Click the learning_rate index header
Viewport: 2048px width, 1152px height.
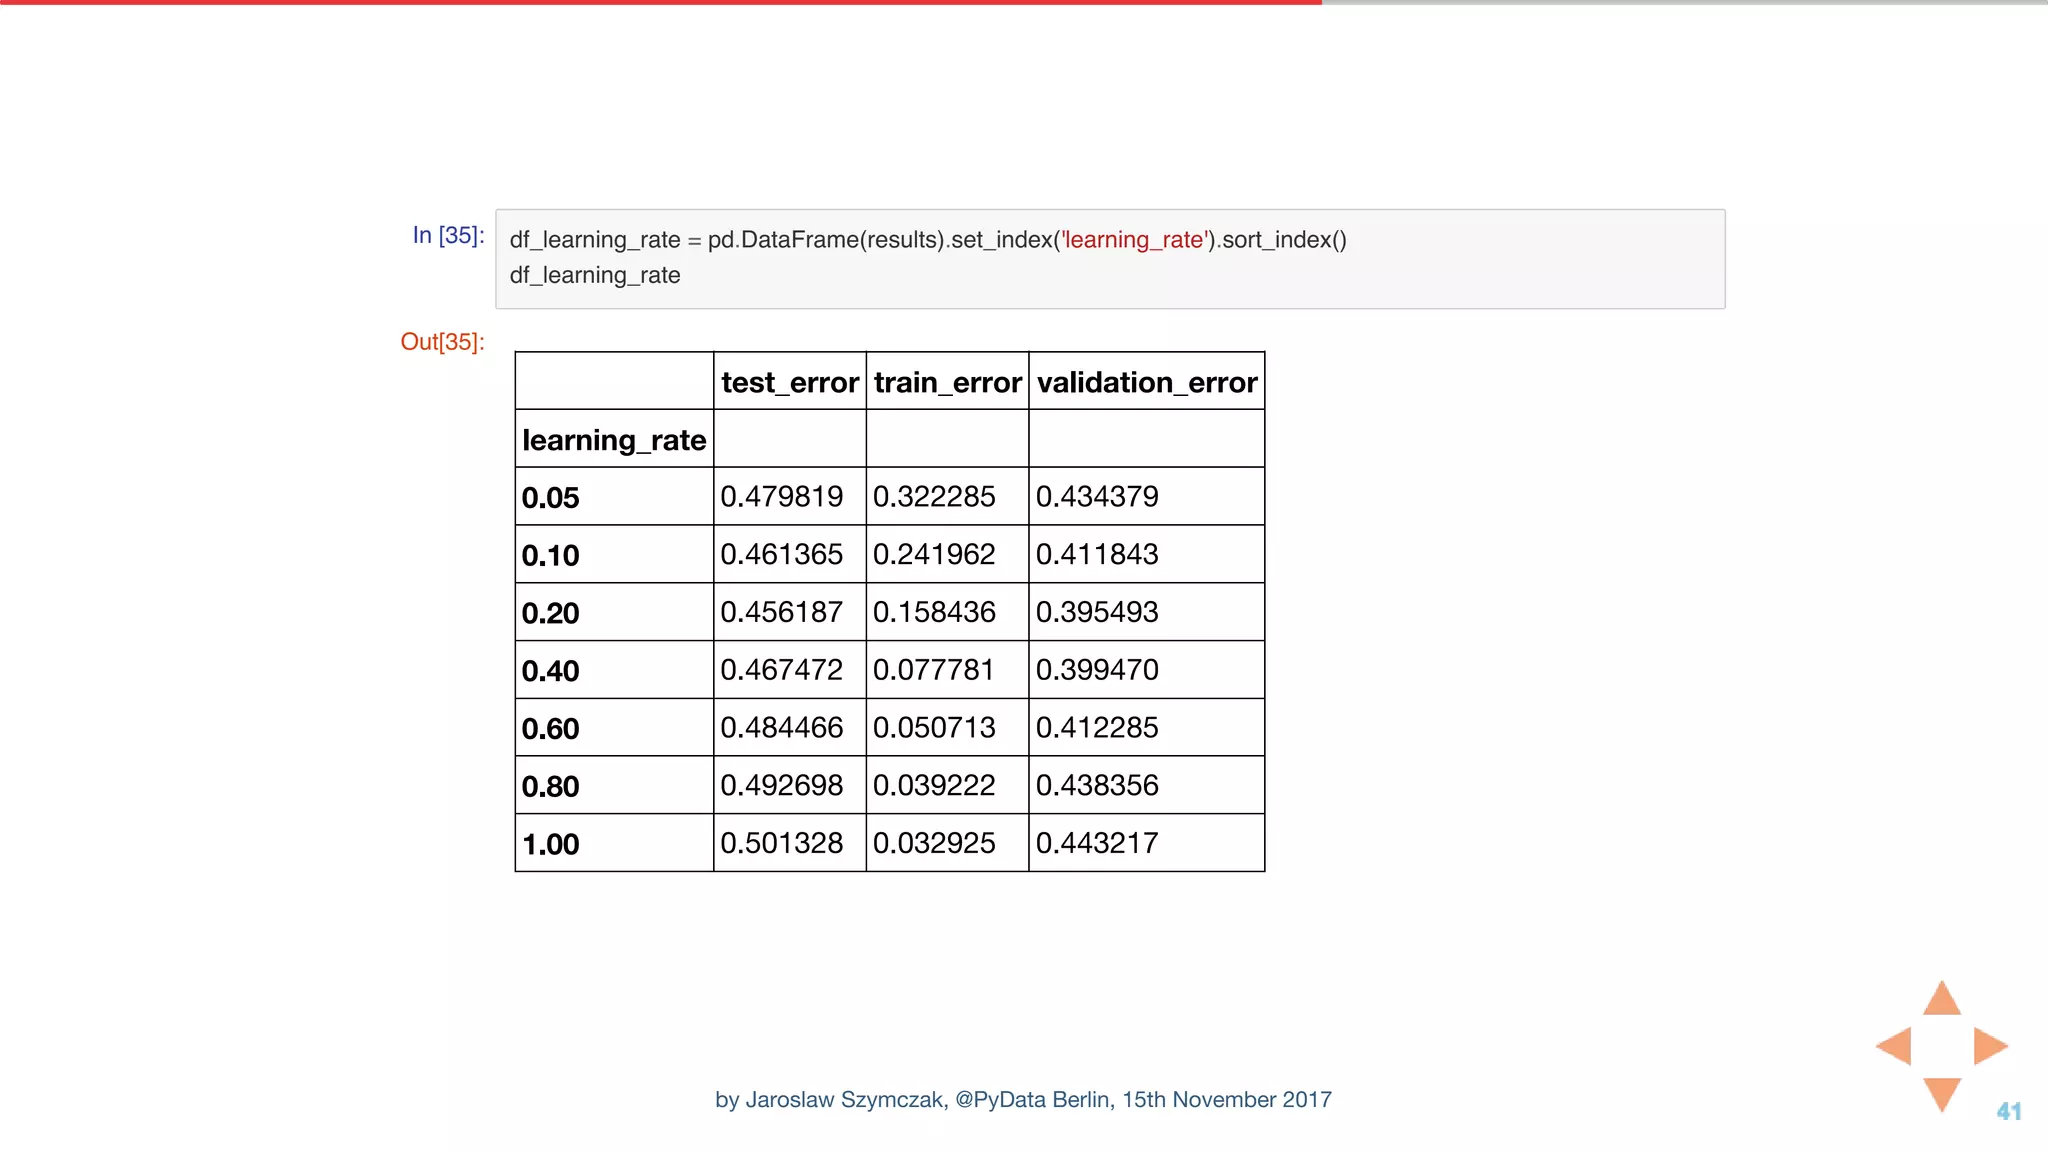614,440
